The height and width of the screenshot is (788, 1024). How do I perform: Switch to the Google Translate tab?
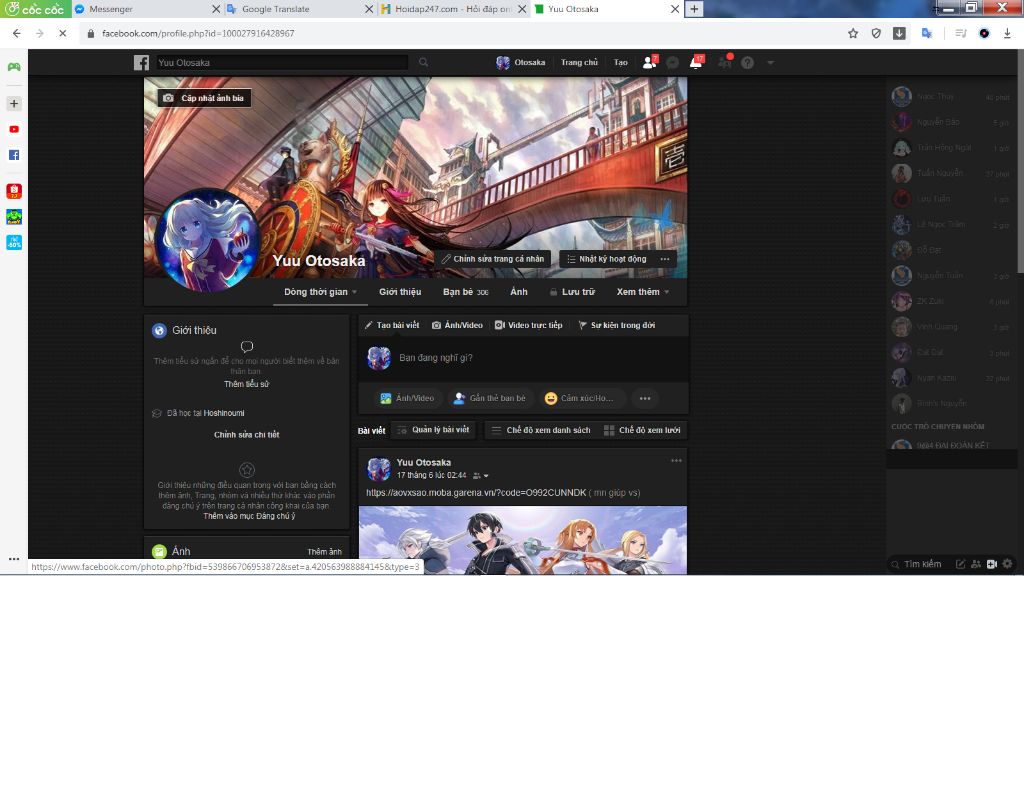tap(299, 9)
